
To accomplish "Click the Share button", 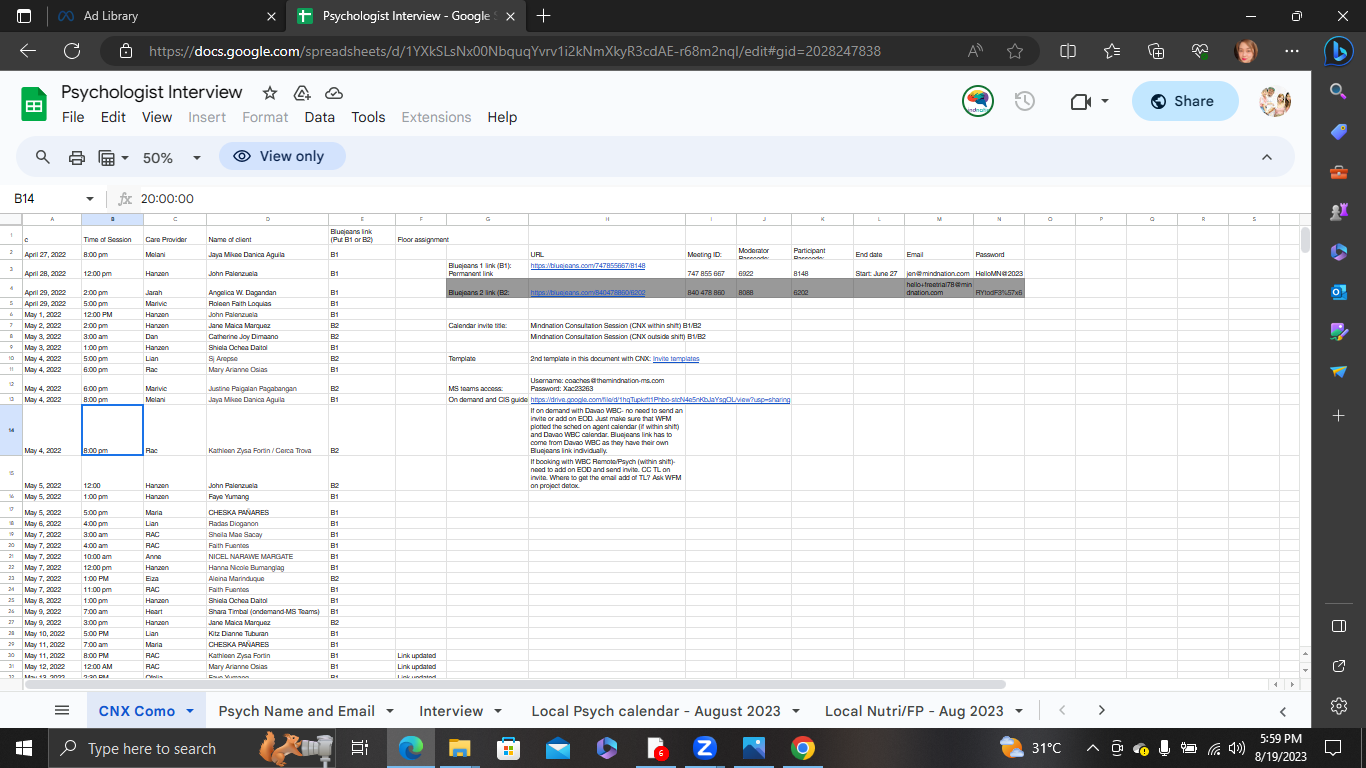I will 1185,101.
